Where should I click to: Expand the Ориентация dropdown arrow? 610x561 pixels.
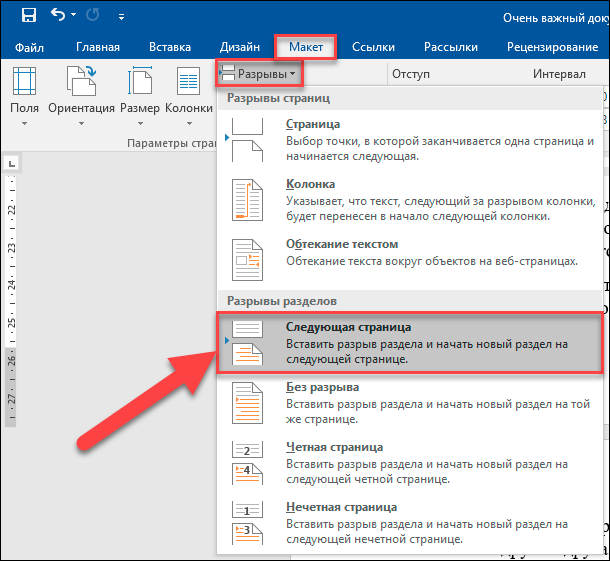[x=81, y=124]
